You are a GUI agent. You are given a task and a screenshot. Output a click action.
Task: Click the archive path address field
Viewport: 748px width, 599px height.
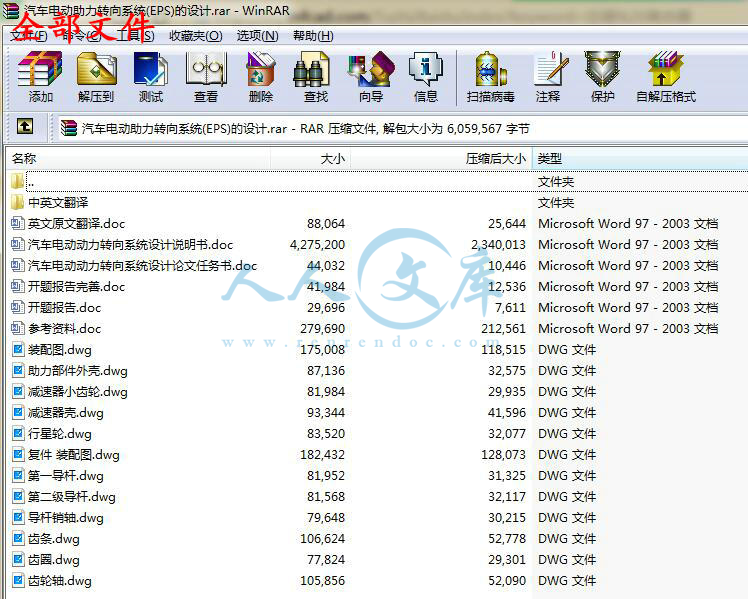pyautogui.click(x=403, y=128)
